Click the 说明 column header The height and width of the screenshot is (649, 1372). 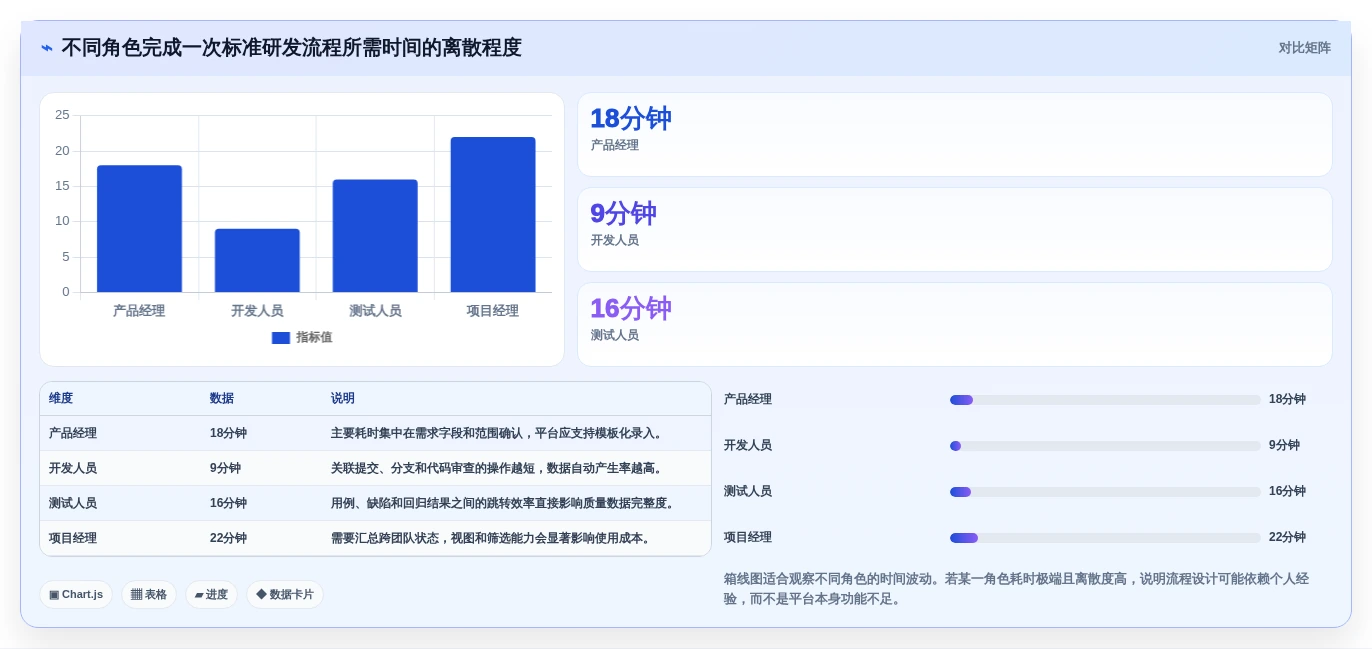click(x=343, y=398)
